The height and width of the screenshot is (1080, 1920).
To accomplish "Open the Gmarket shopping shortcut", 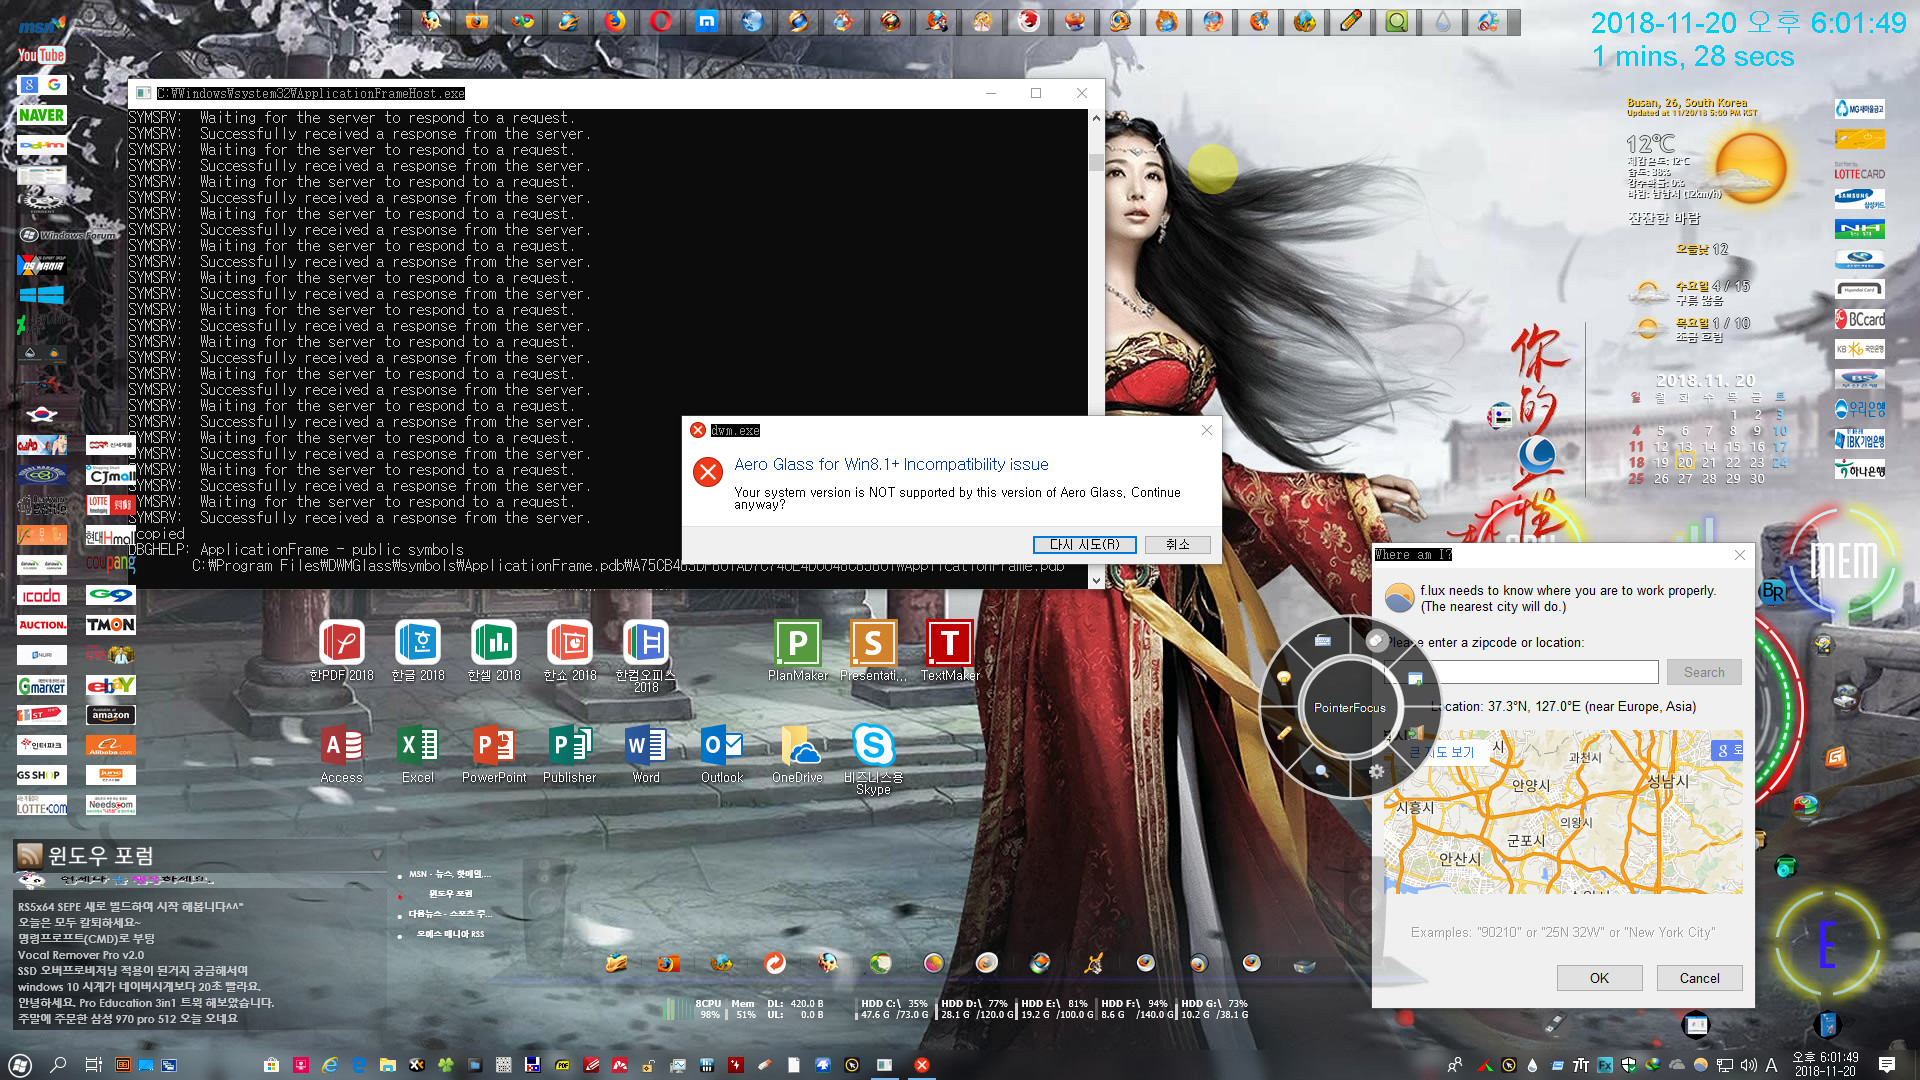I will pyautogui.click(x=41, y=686).
